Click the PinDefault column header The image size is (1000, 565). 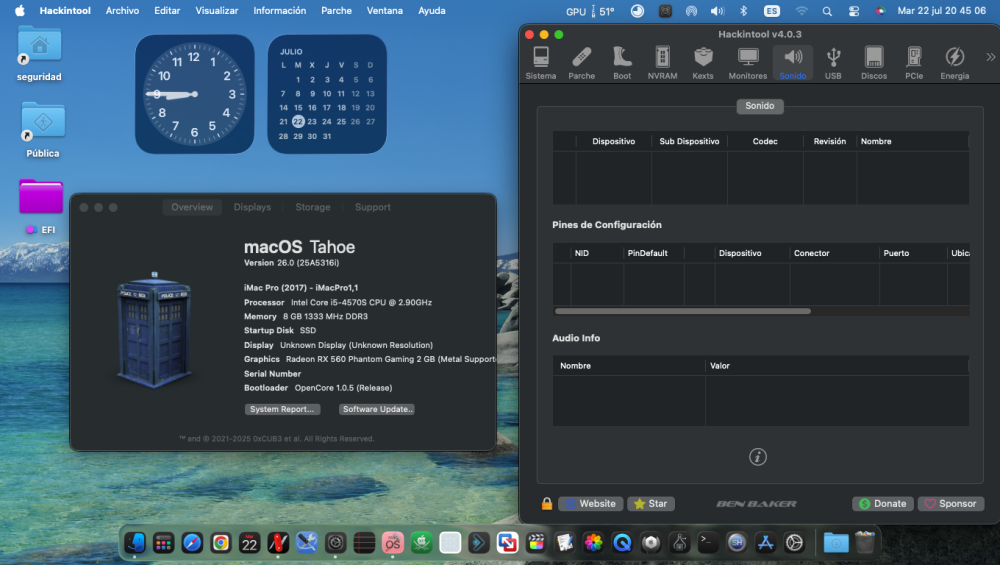click(647, 253)
